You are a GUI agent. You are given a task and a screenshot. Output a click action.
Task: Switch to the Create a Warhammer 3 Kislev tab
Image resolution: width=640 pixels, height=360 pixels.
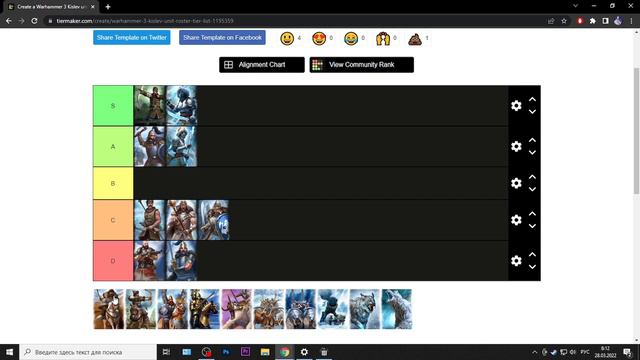pos(51,7)
